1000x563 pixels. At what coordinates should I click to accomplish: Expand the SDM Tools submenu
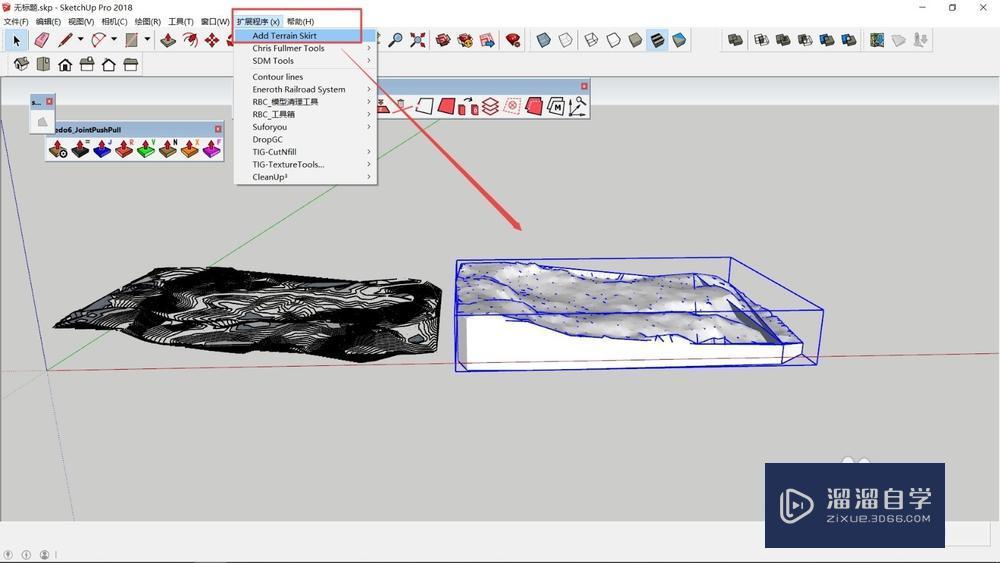(306, 61)
